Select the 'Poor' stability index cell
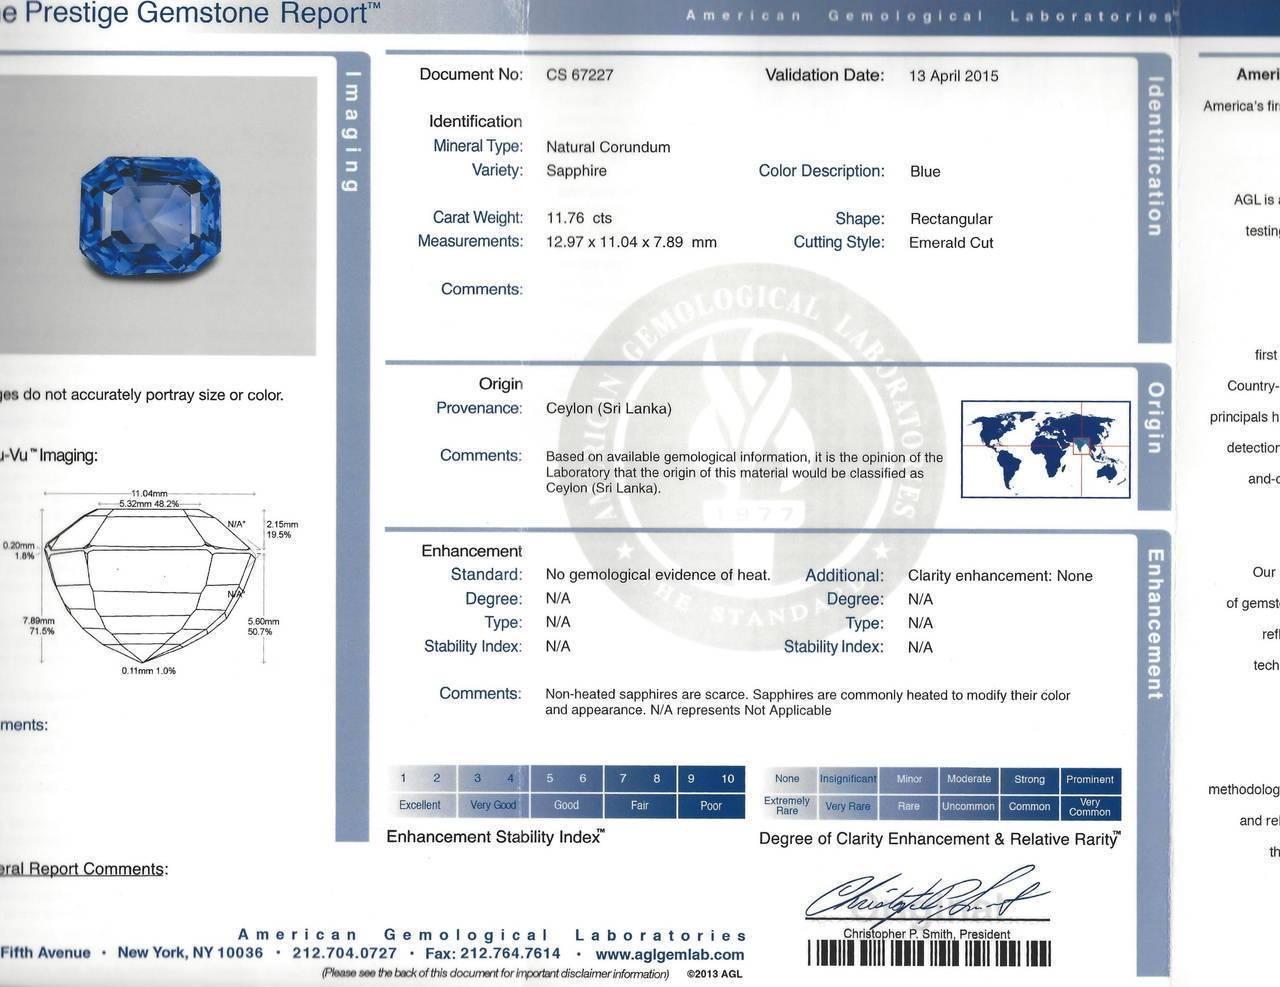1280x987 pixels. [x=711, y=805]
